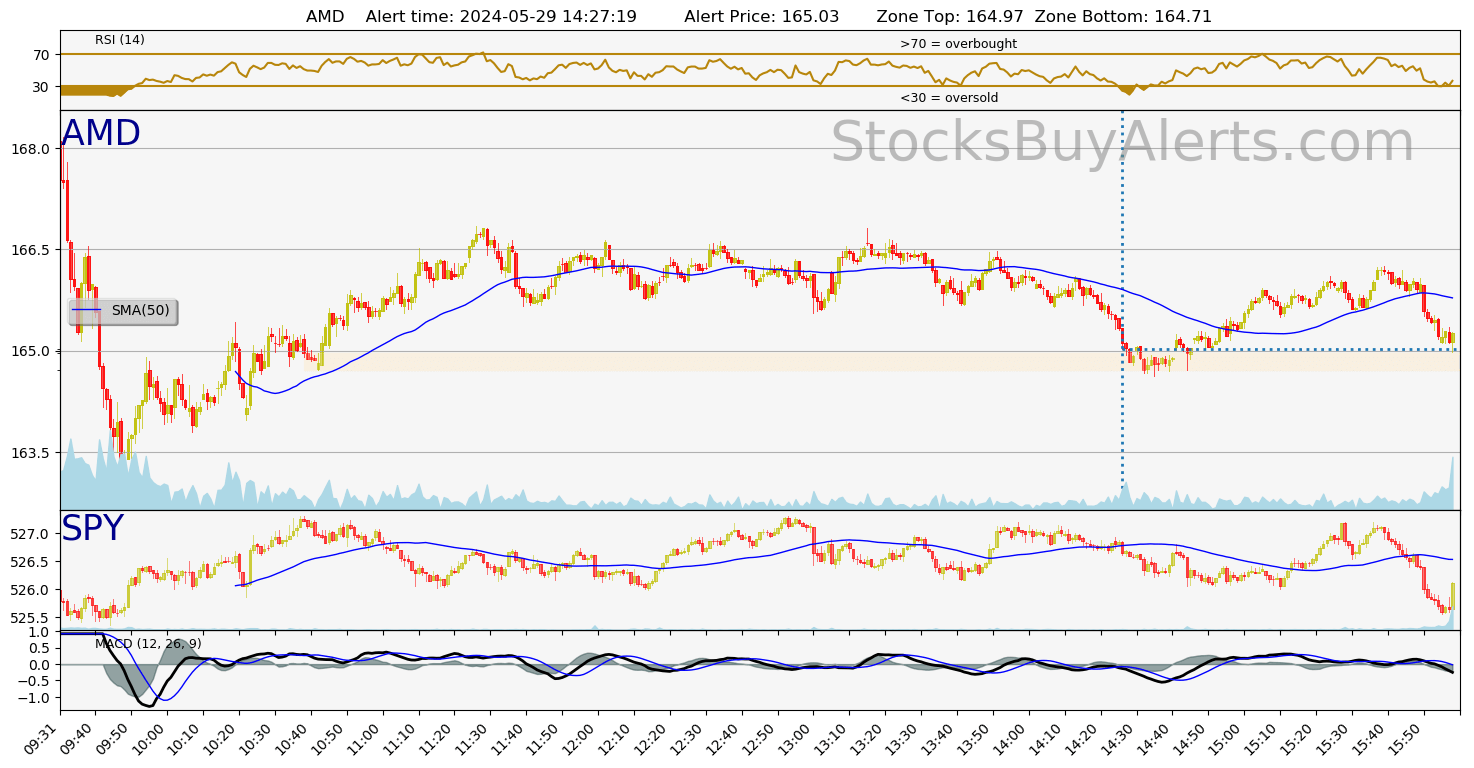This screenshot has width=1474, height=768.
Task: Click the '<30 = oversold' annotation
Action: click(949, 98)
